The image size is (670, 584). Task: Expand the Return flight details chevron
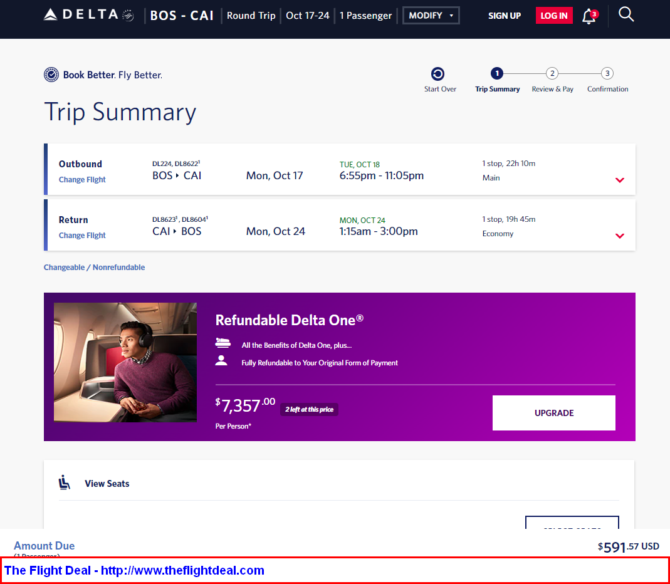point(620,236)
